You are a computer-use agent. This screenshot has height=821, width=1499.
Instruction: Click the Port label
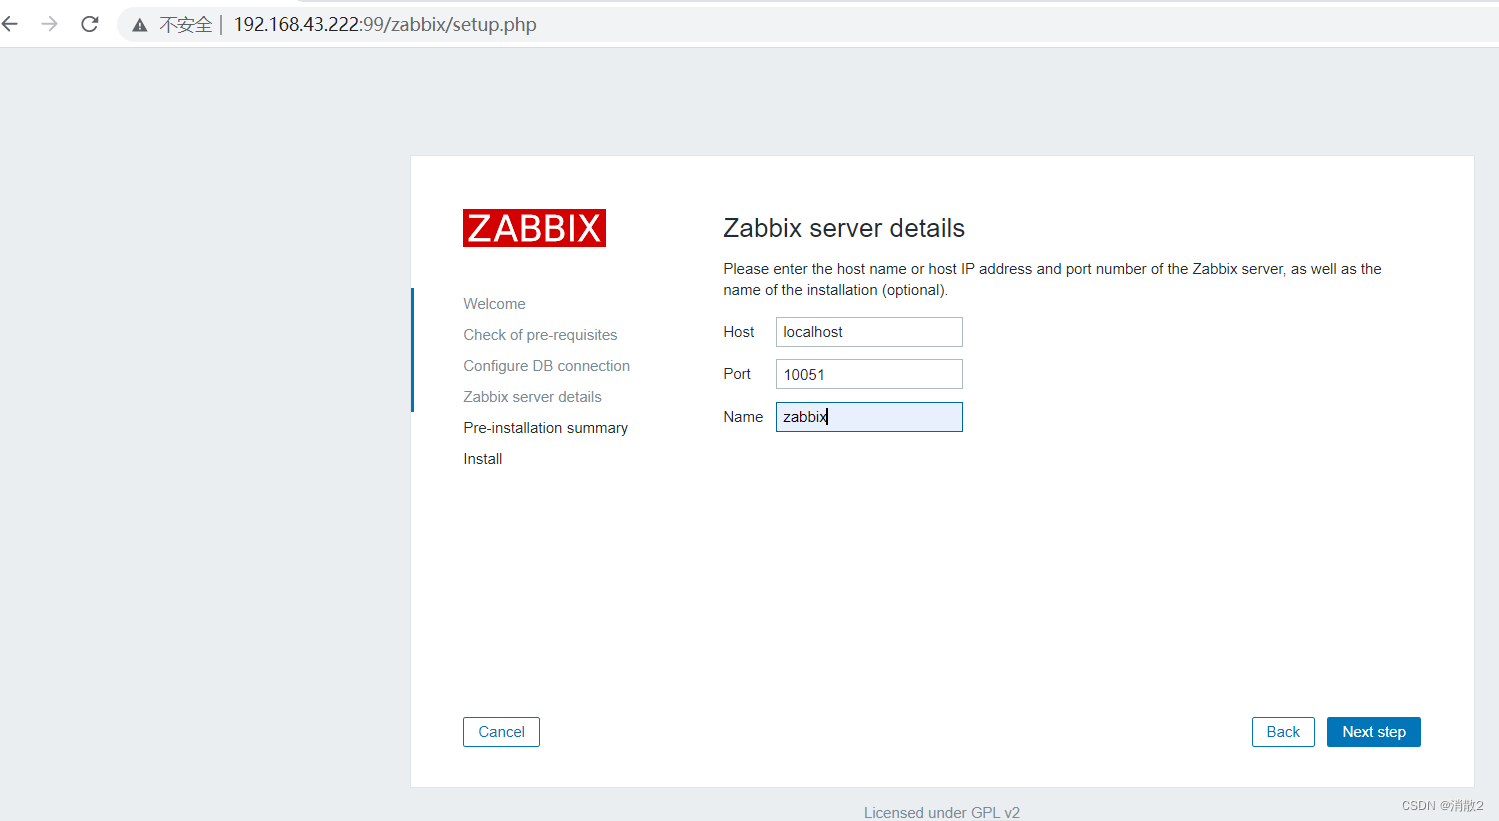coord(737,374)
